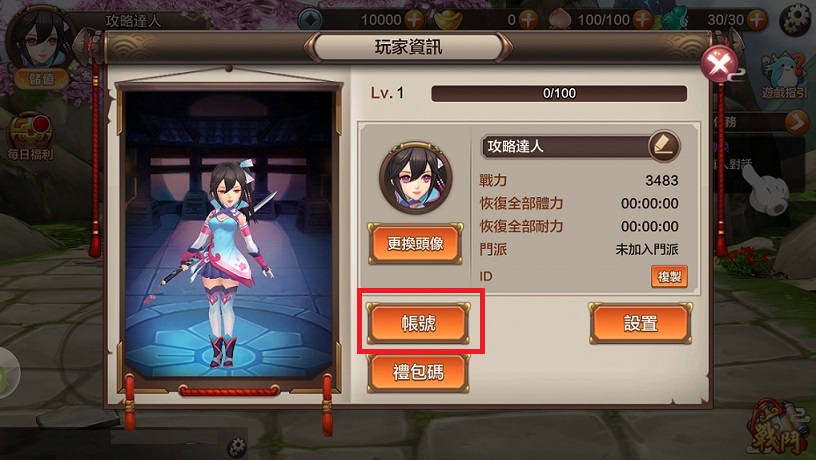Click the 0/100 experience progress bar

(559, 93)
